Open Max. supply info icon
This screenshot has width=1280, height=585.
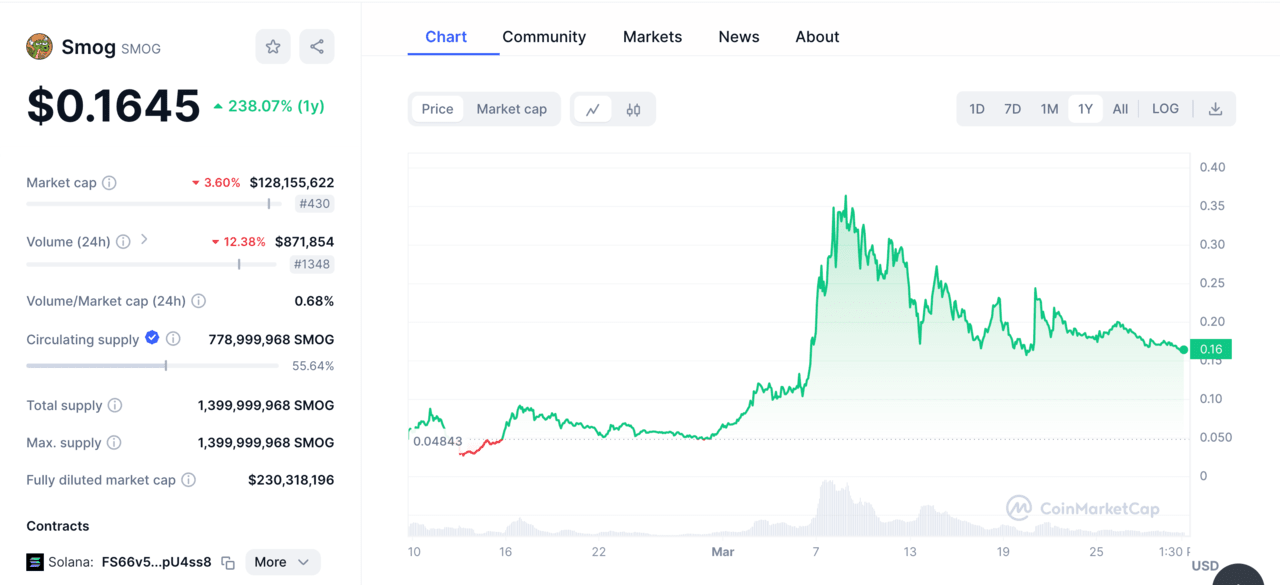pos(114,442)
